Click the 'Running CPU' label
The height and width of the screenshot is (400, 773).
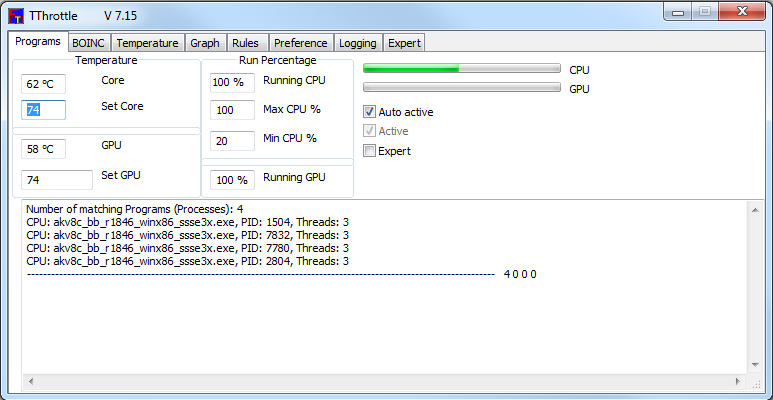pos(294,80)
